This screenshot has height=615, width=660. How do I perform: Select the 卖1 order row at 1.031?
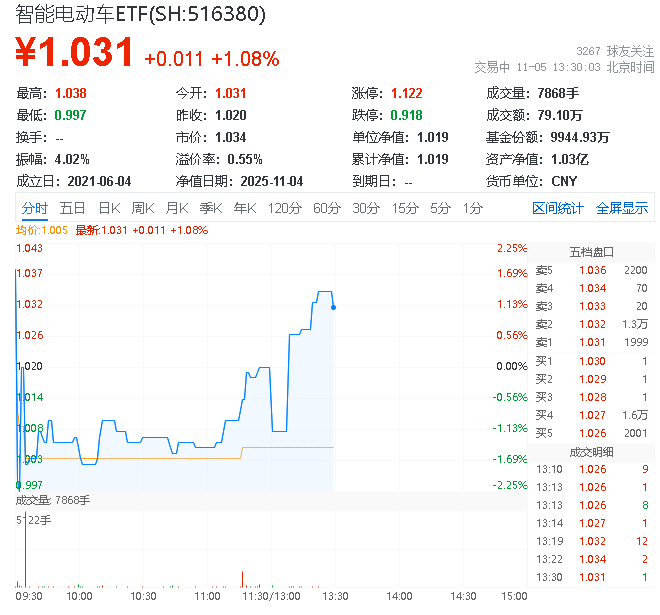[x=592, y=343]
